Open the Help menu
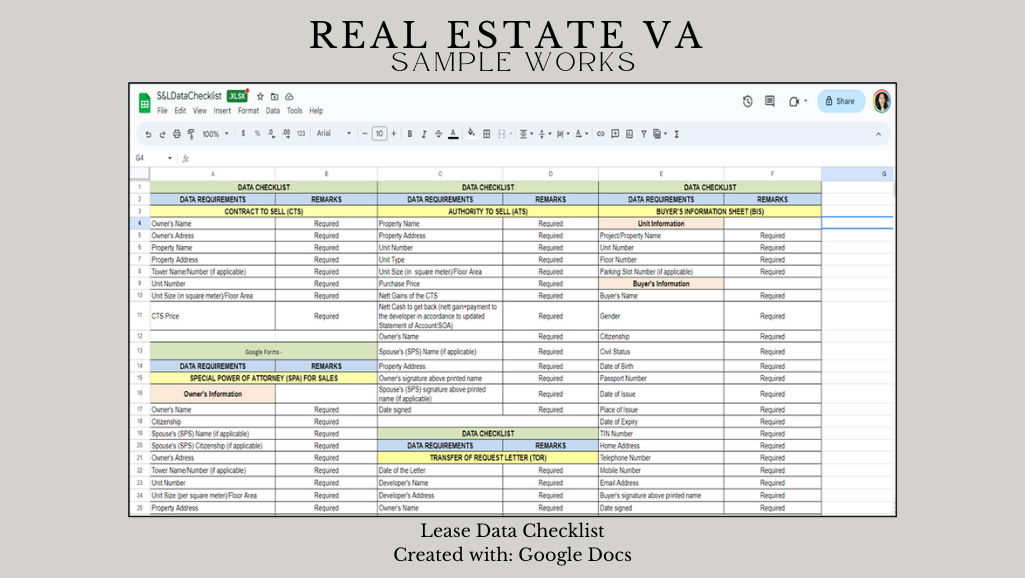The height and width of the screenshot is (578, 1025). coord(316,111)
